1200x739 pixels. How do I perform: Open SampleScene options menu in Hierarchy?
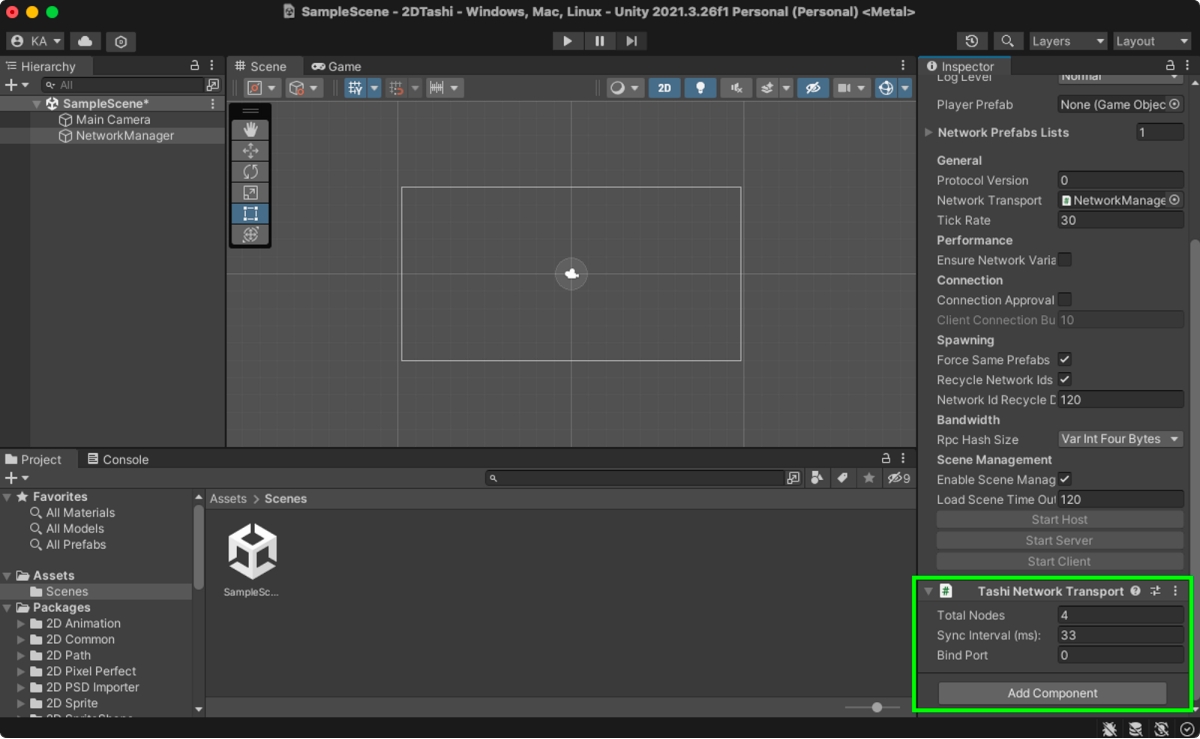[213, 104]
